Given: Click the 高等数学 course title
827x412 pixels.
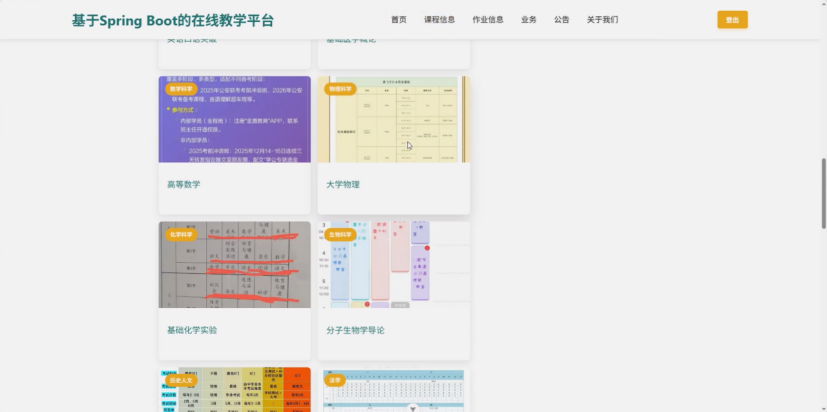Looking at the screenshot, I should tap(184, 185).
